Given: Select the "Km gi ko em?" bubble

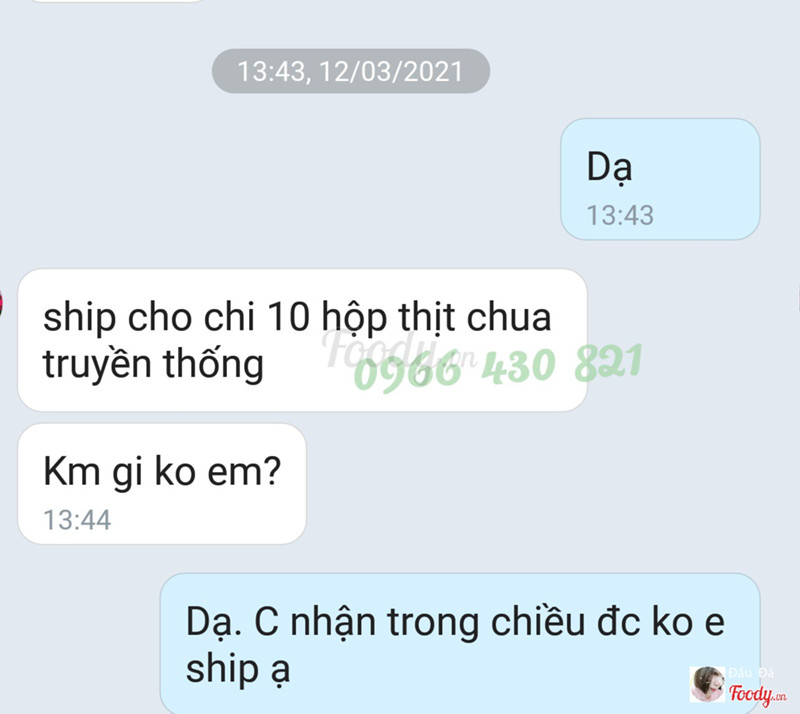Looking at the screenshot, I should (x=162, y=484).
